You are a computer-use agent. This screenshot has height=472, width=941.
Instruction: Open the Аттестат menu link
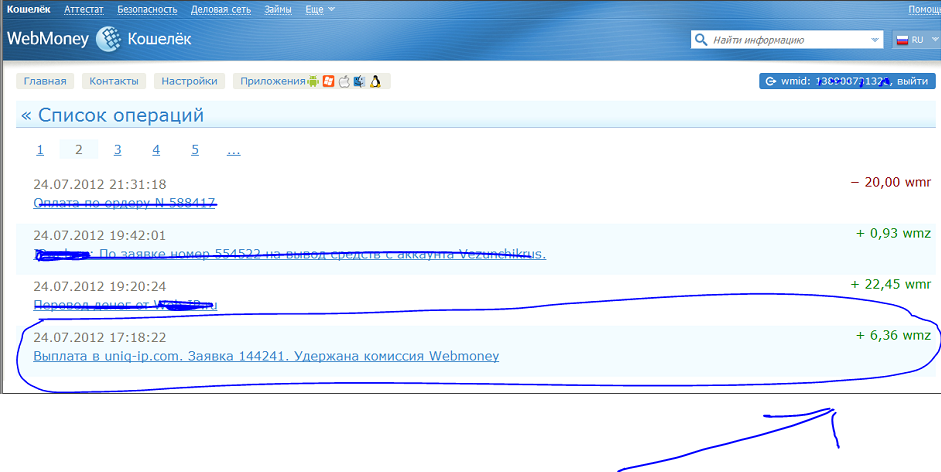coord(84,10)
